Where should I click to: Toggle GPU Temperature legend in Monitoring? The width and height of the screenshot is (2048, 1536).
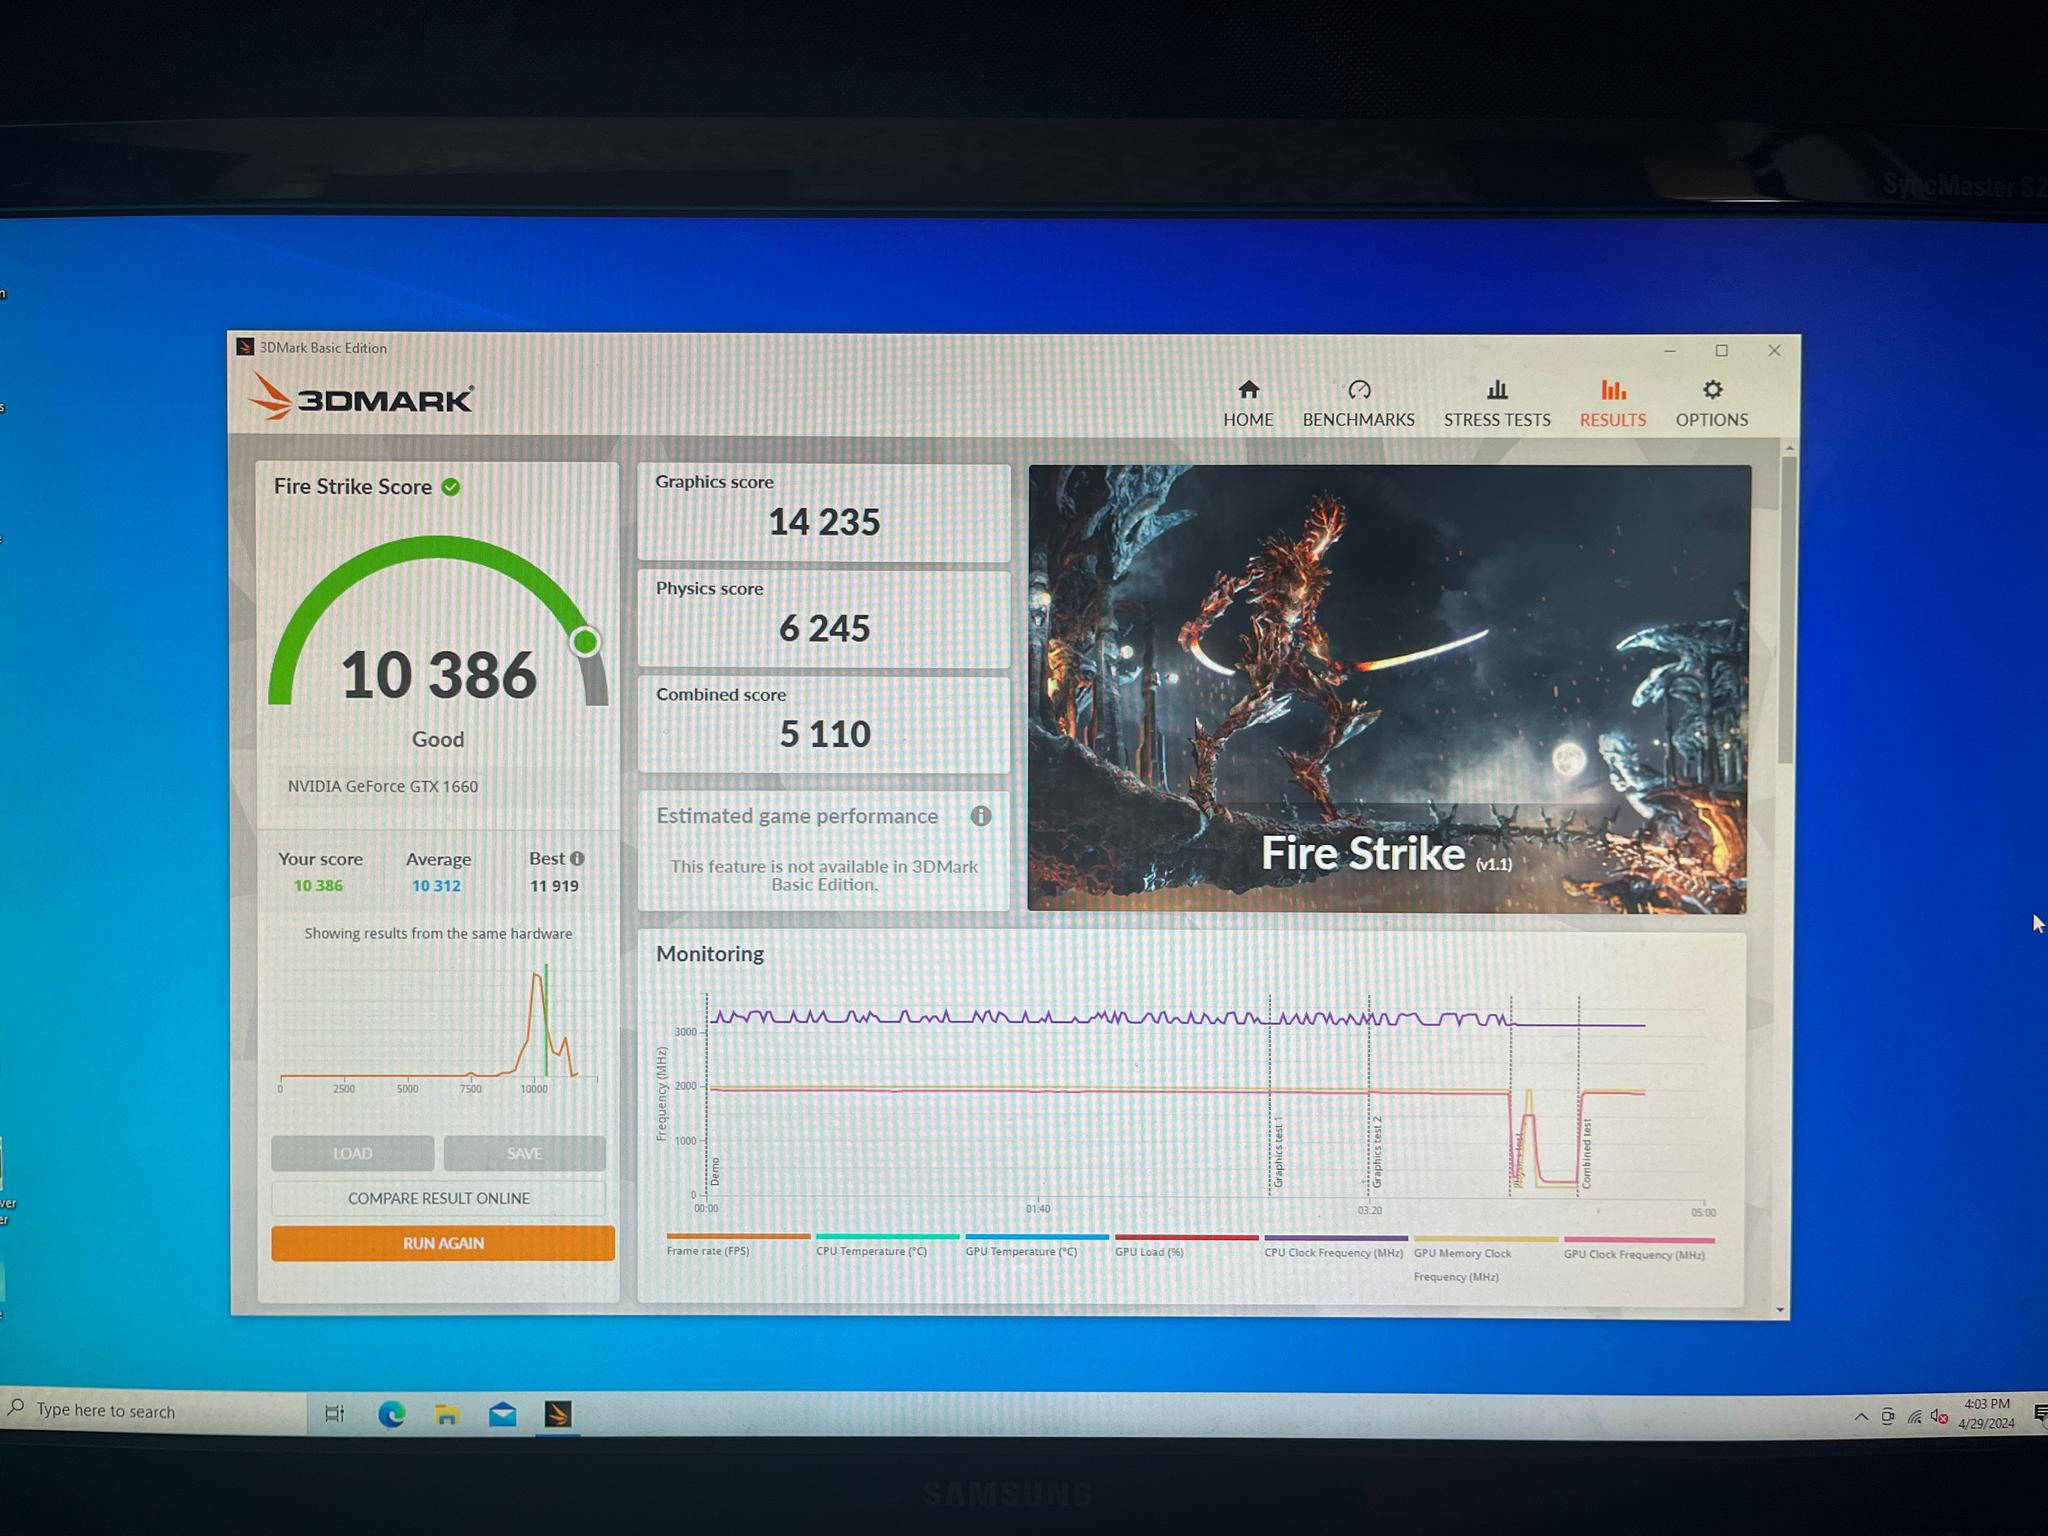pyautogui.click(x=1036, y=1246)
